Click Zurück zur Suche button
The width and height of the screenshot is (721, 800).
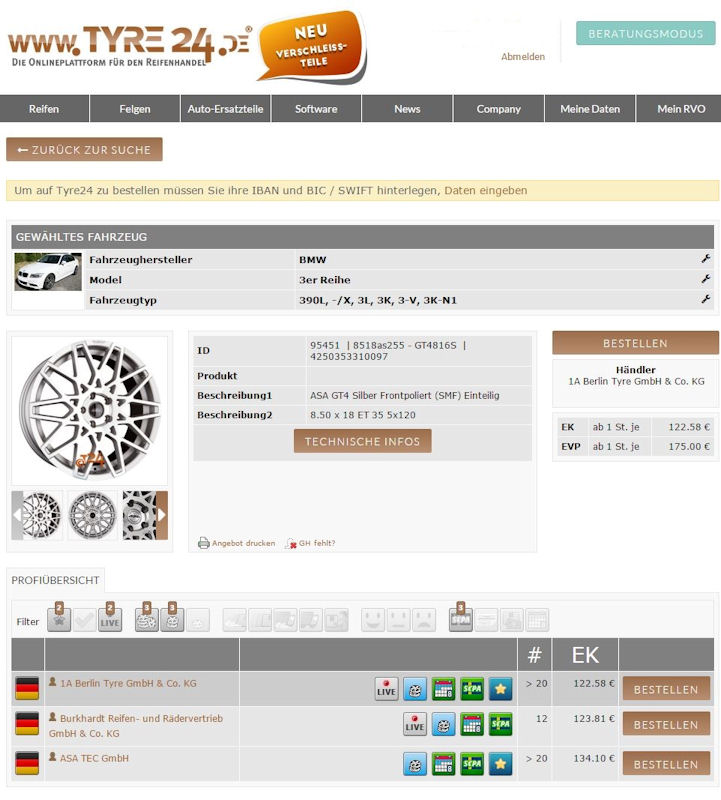click(84, 149)
